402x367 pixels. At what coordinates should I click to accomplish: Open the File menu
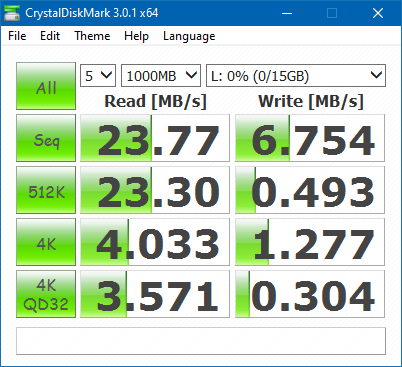pos(17,36)
